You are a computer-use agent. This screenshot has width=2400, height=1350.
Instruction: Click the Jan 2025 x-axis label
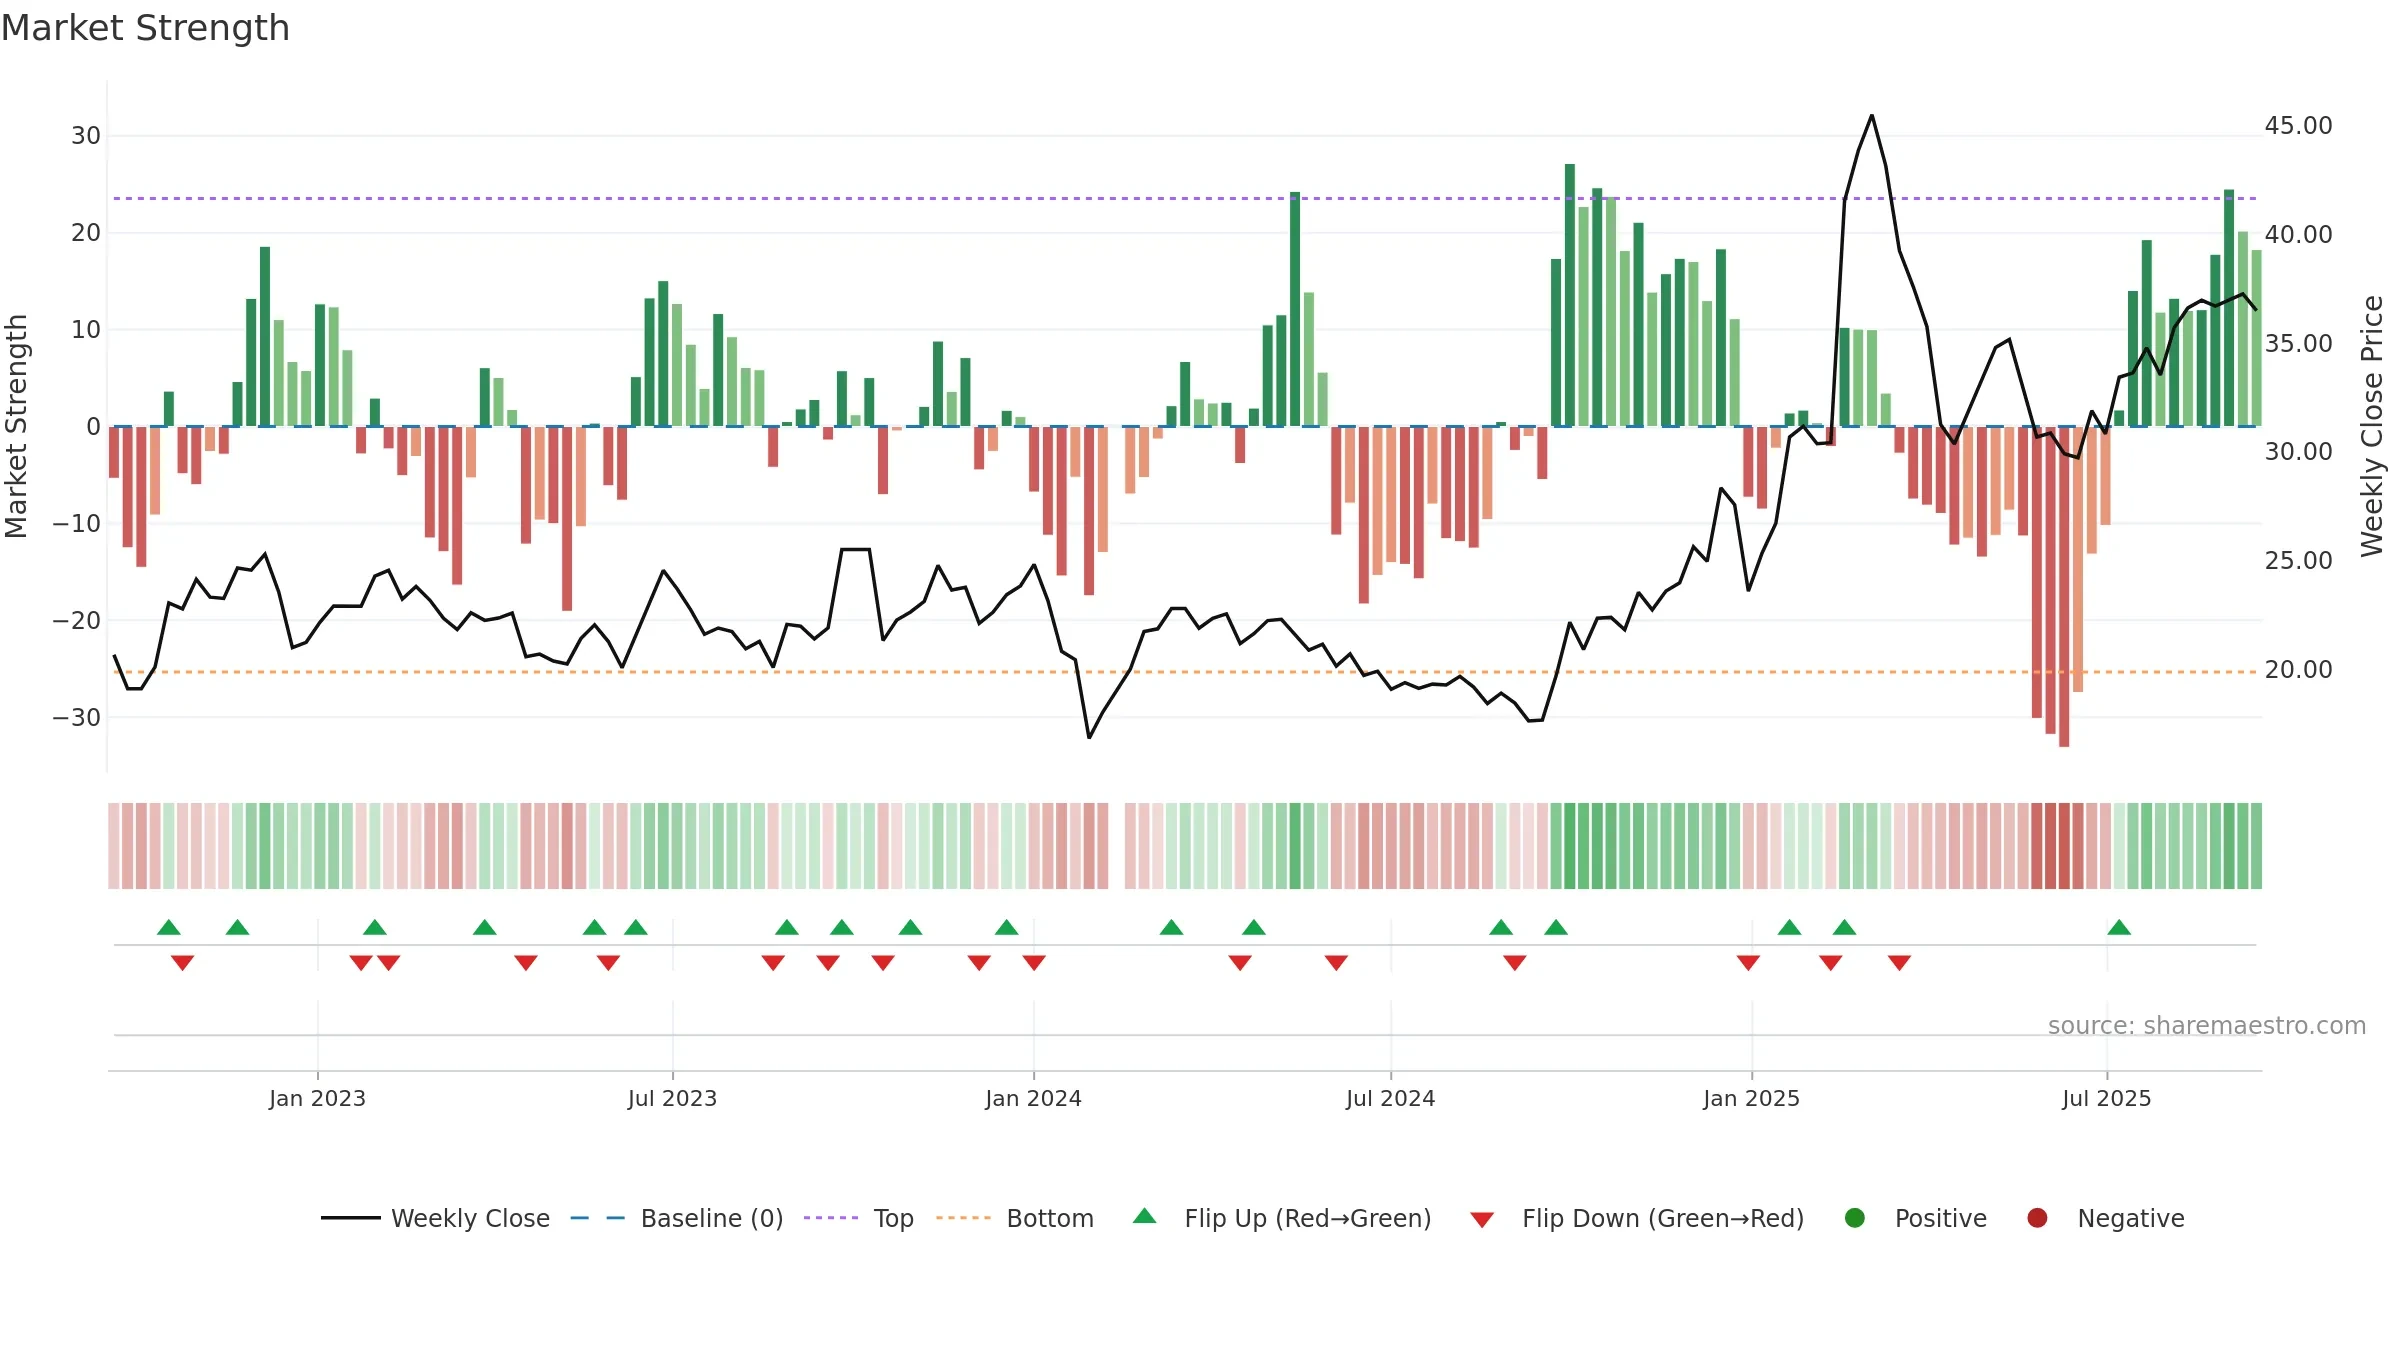(1751, 1099)
